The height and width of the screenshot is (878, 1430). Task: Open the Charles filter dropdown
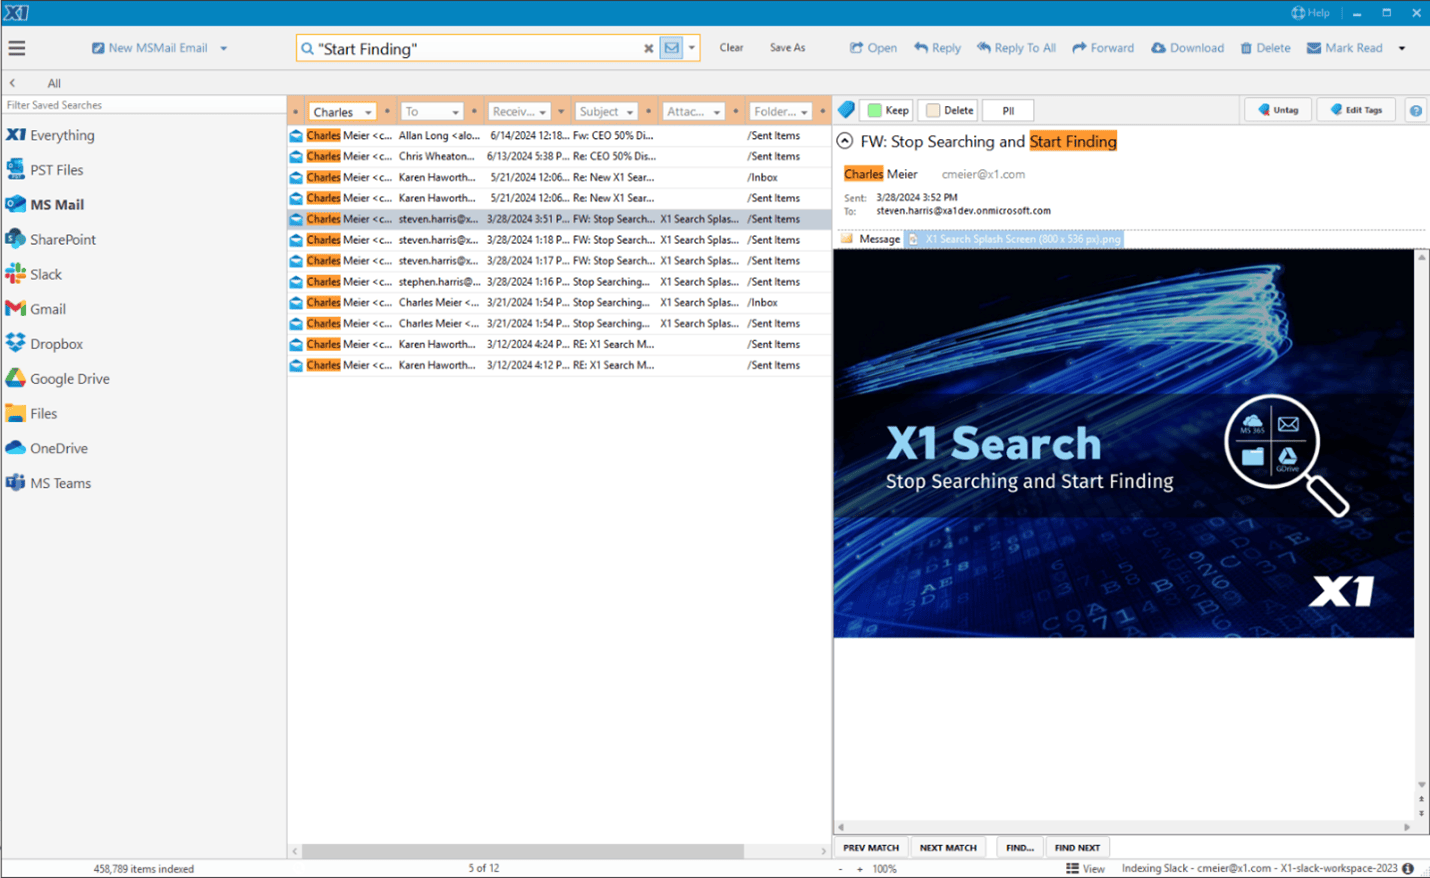(366, 111)
